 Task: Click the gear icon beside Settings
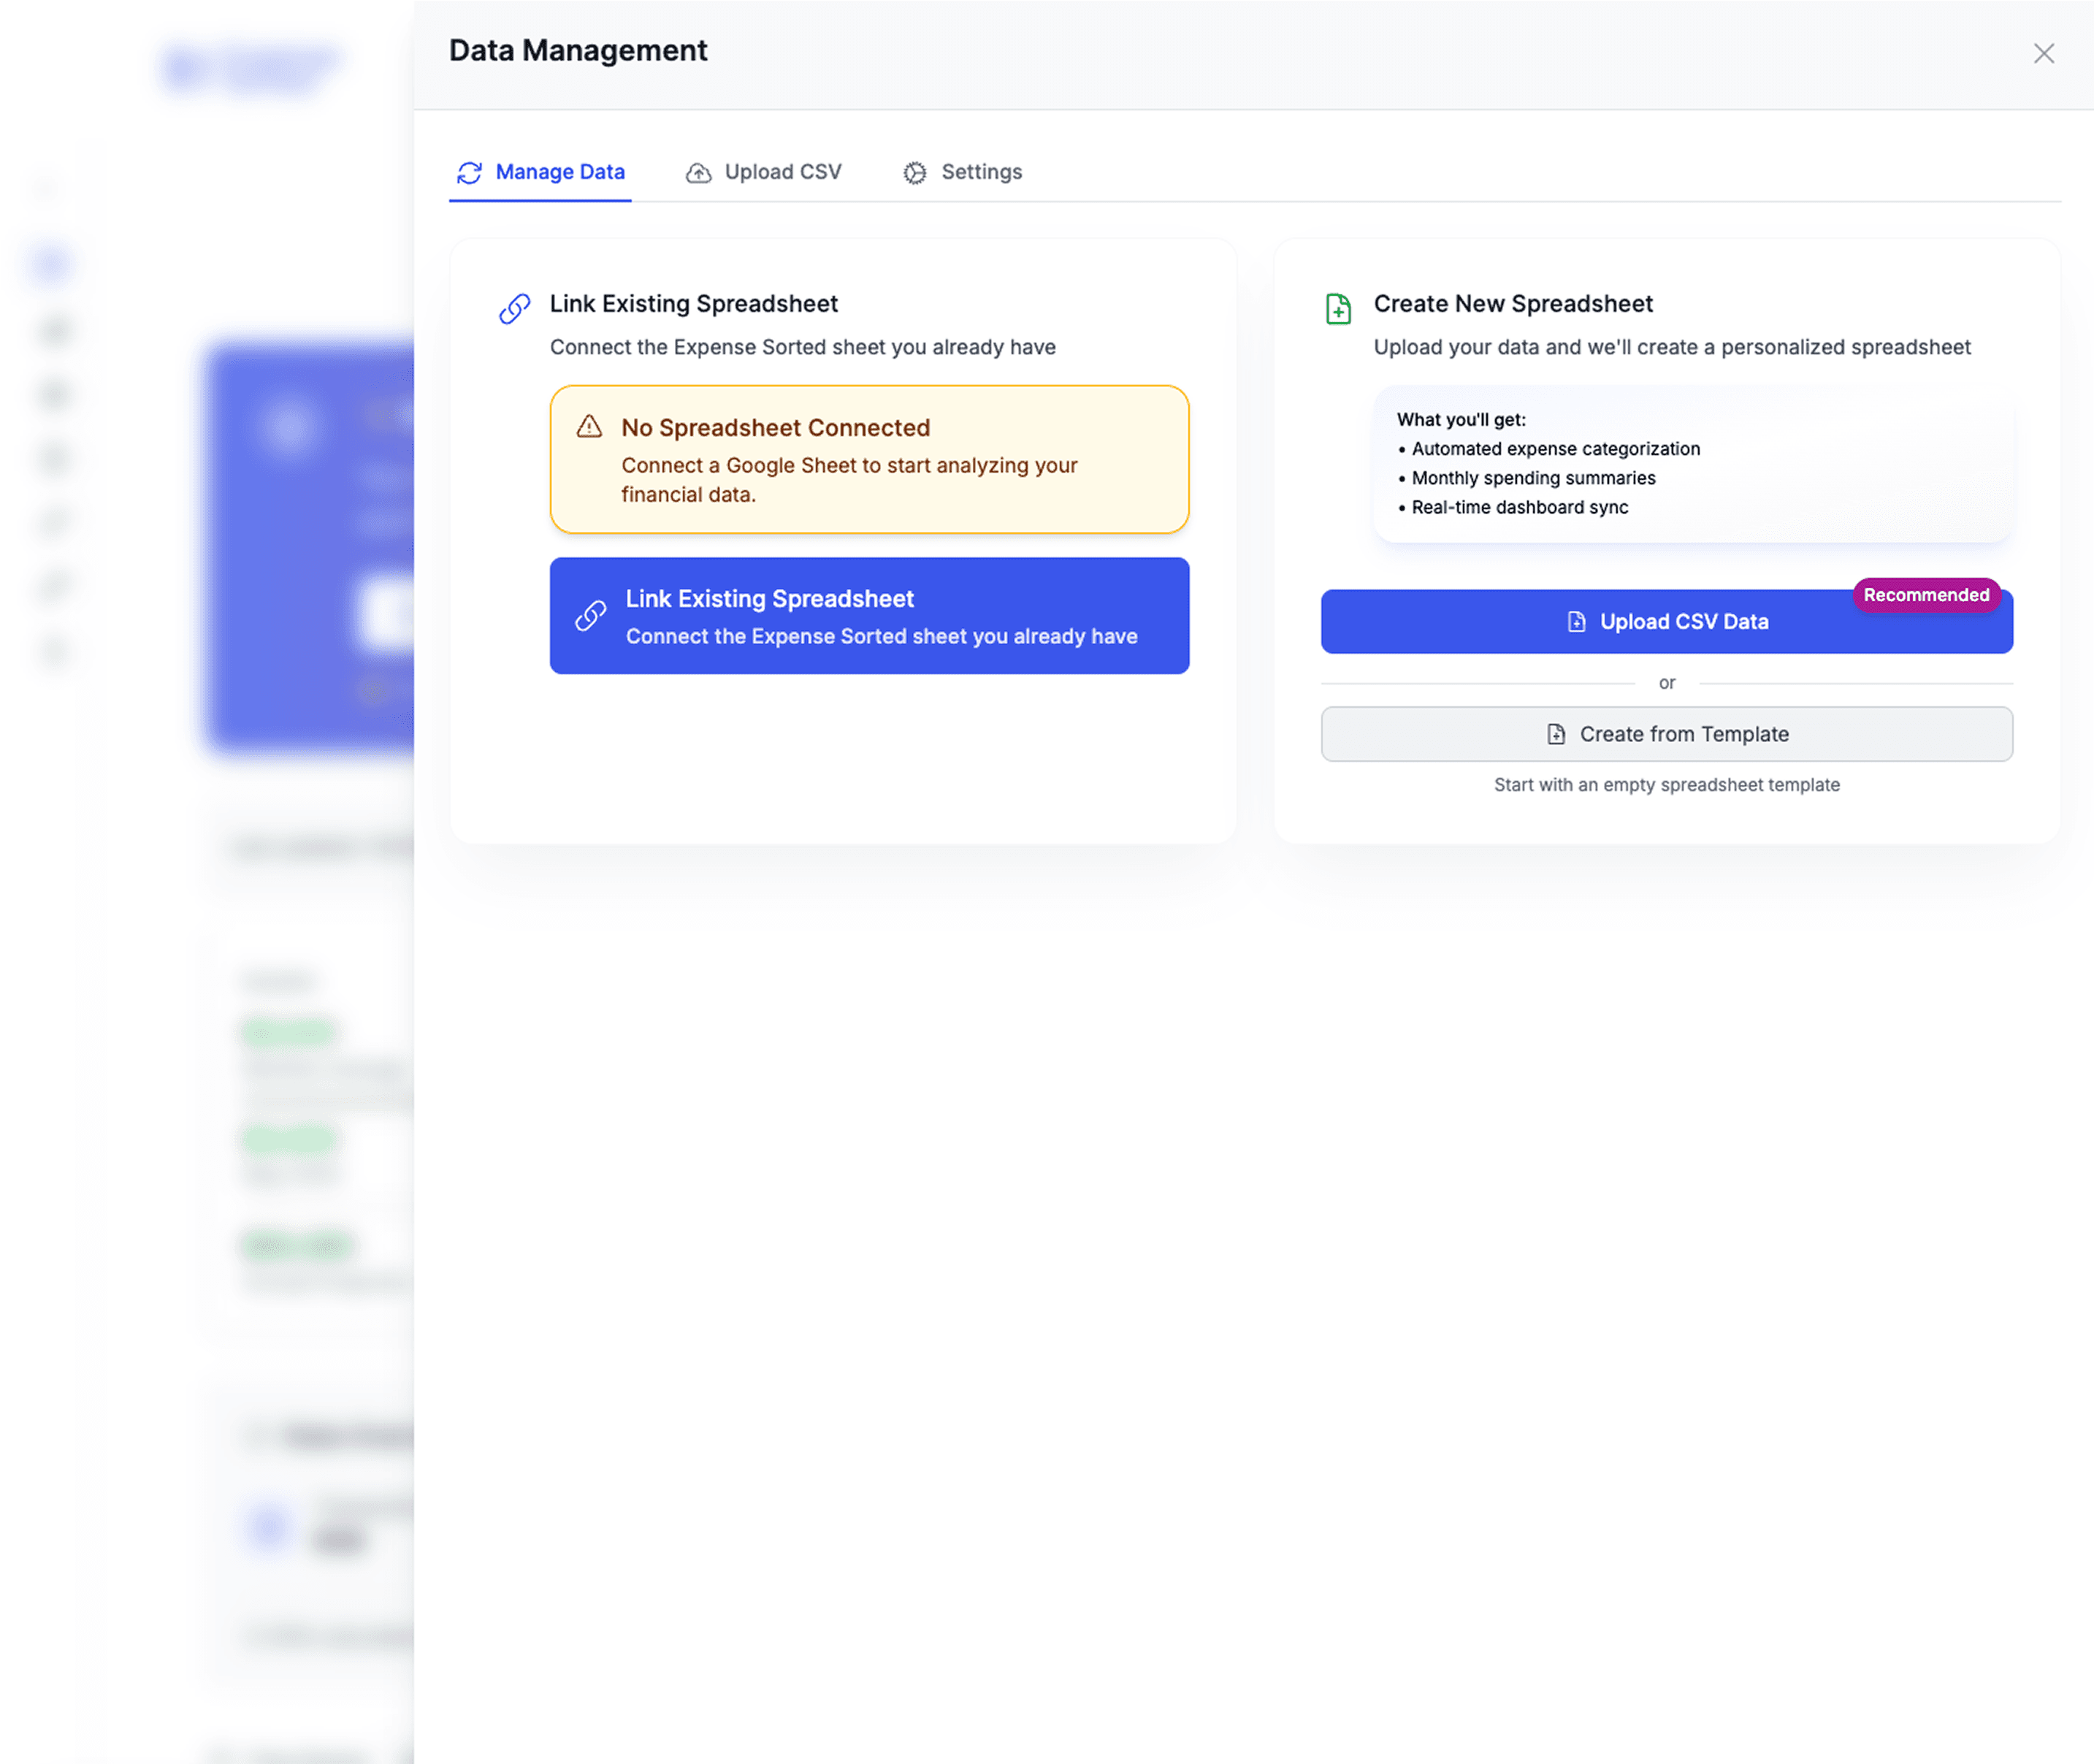pyautogui.click(x=914, y=173)
